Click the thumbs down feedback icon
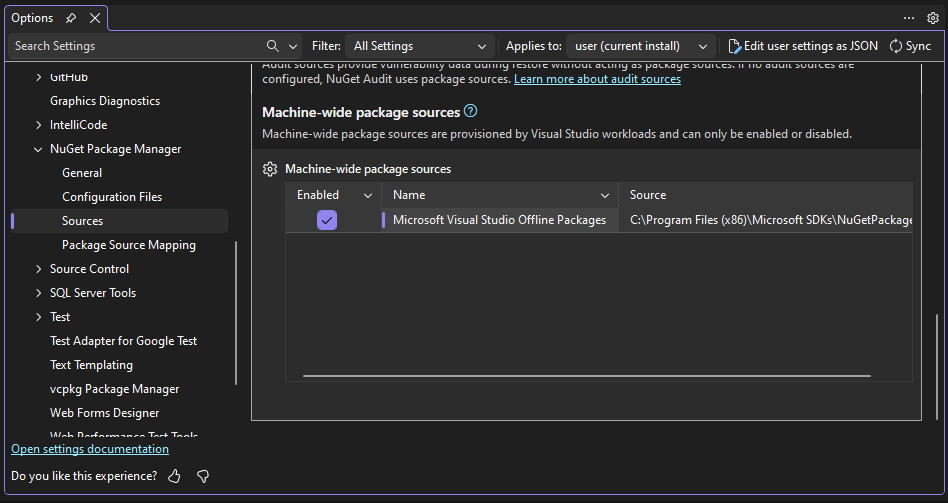The image size is (948, 503). click(203, 476)
